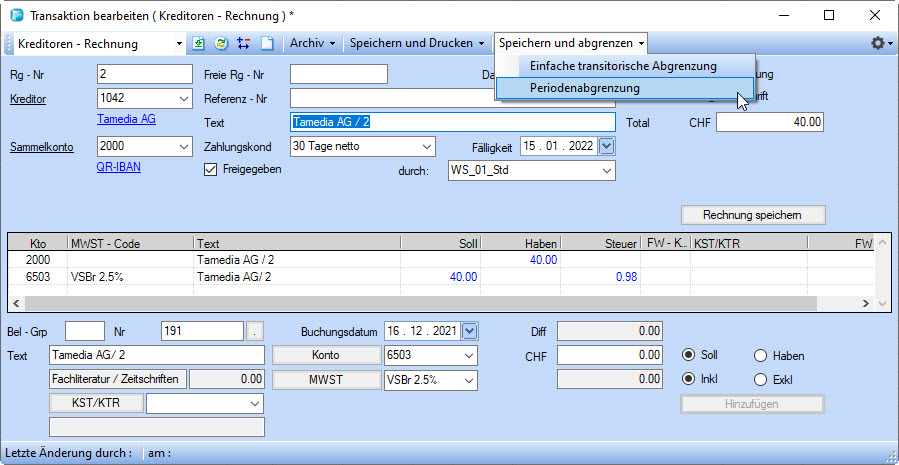Open the Buchungsdatum calendar picker
The image size is (899, 465).
click(x=470, y=331)
